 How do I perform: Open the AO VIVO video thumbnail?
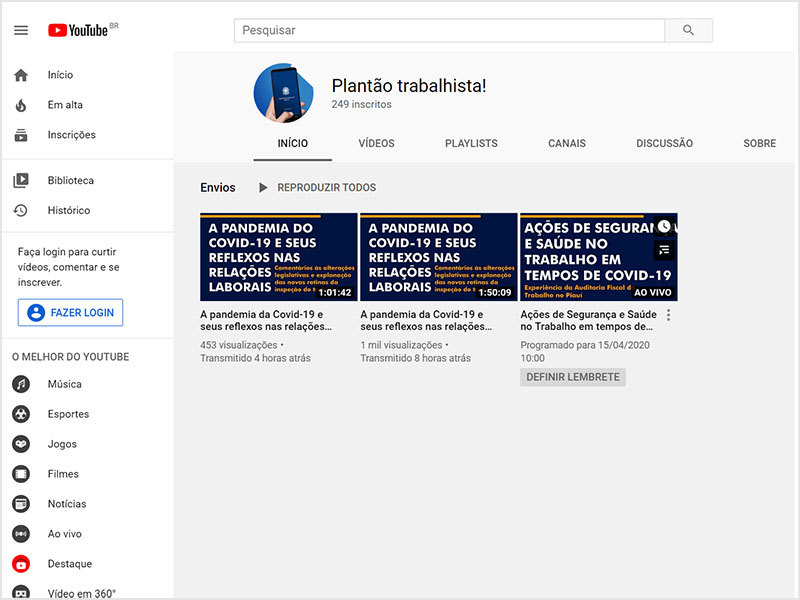(x=599, y=257)
